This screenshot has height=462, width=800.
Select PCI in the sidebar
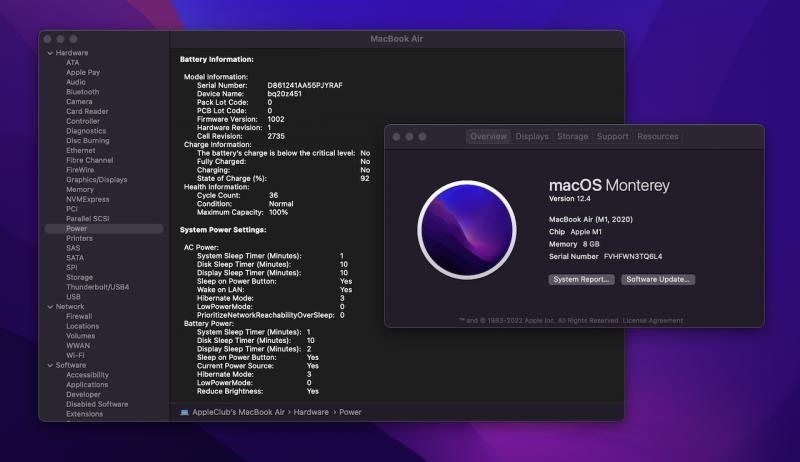pos(71,209)
